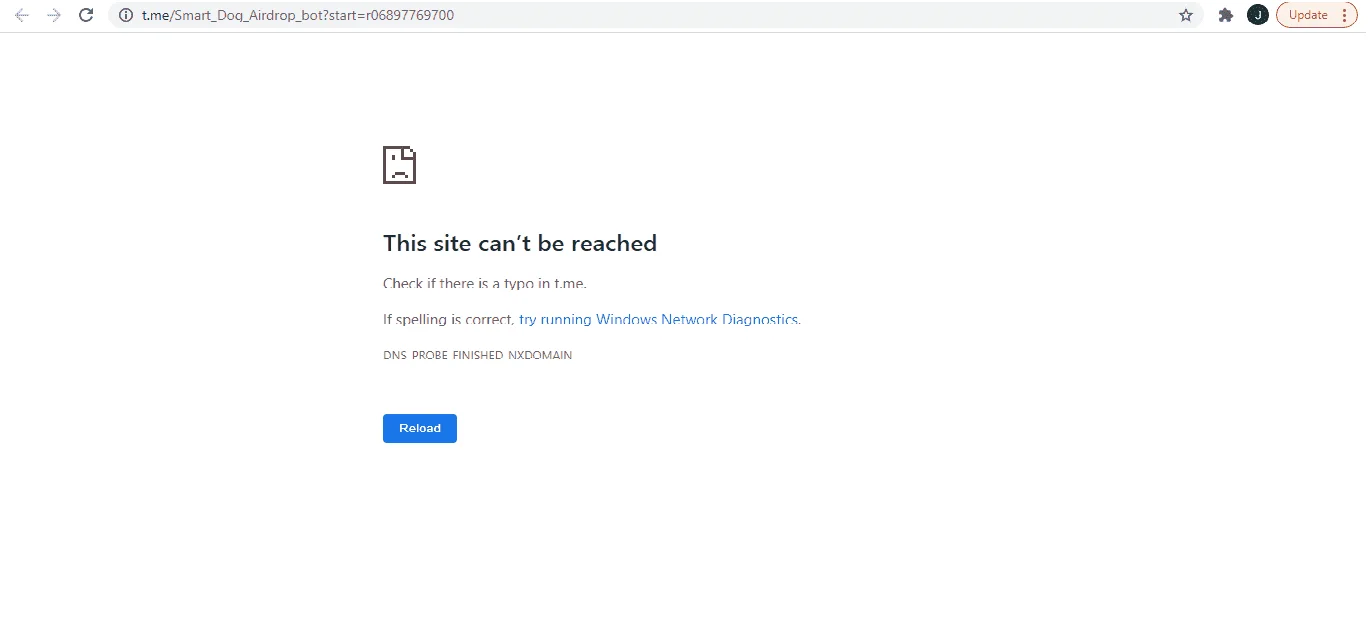Viewport: 1368px width, 640px height.
Task: Focus the address bar showing t.me URL
Action: (655, 15)
